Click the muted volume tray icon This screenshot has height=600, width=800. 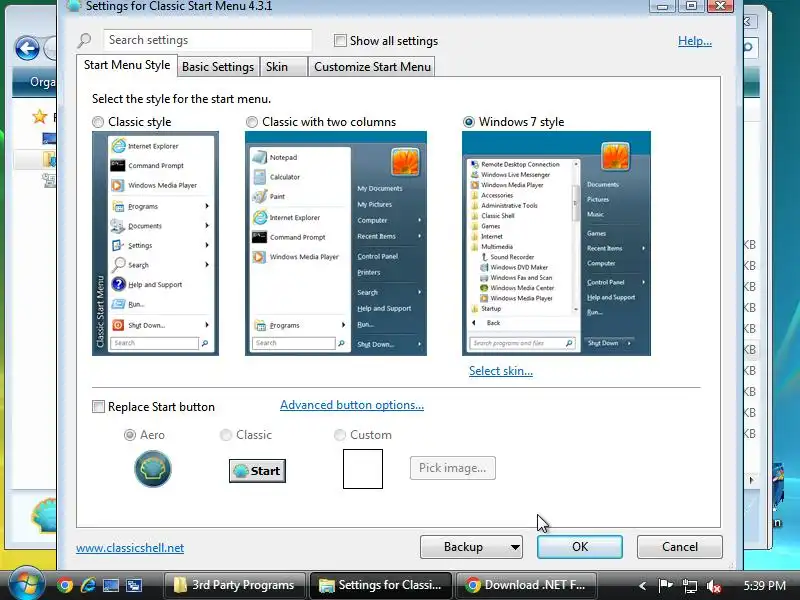(713, 586)
